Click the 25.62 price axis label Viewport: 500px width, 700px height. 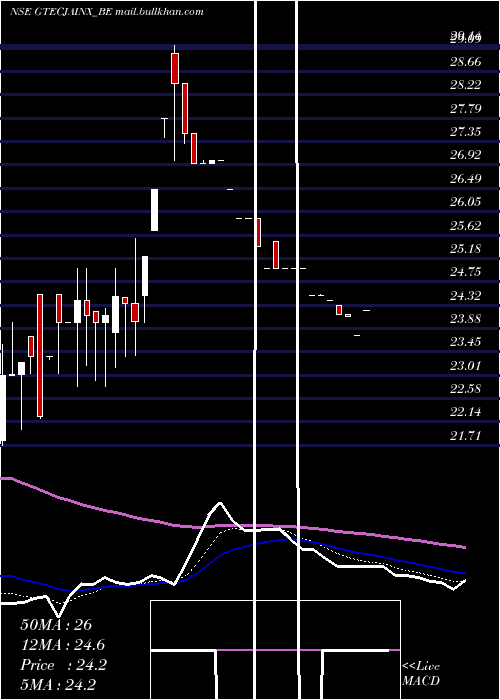(466, 225)
